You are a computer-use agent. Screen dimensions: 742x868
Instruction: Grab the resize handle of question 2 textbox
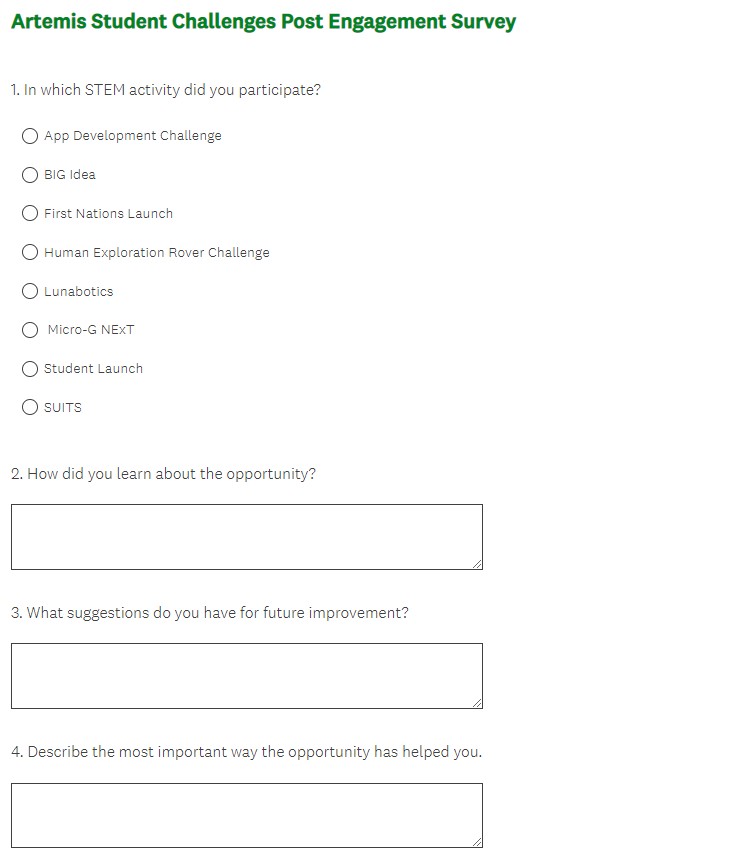click(x=477, y=564)
